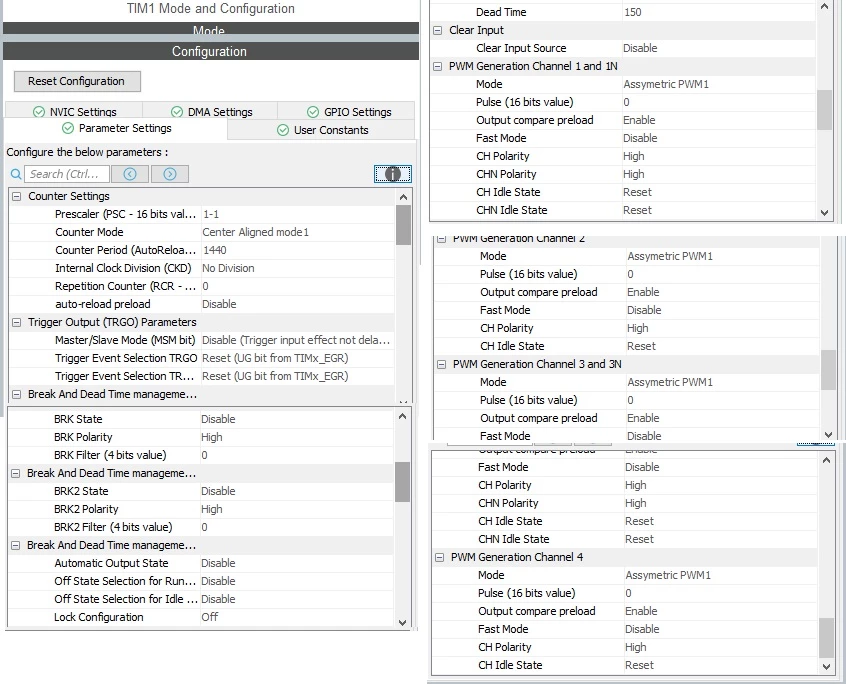This screenshot has width=846, height=684.
Task: Collapse PWM Generation Channel 3 and 3N
Action: click(x=441, y=364)
